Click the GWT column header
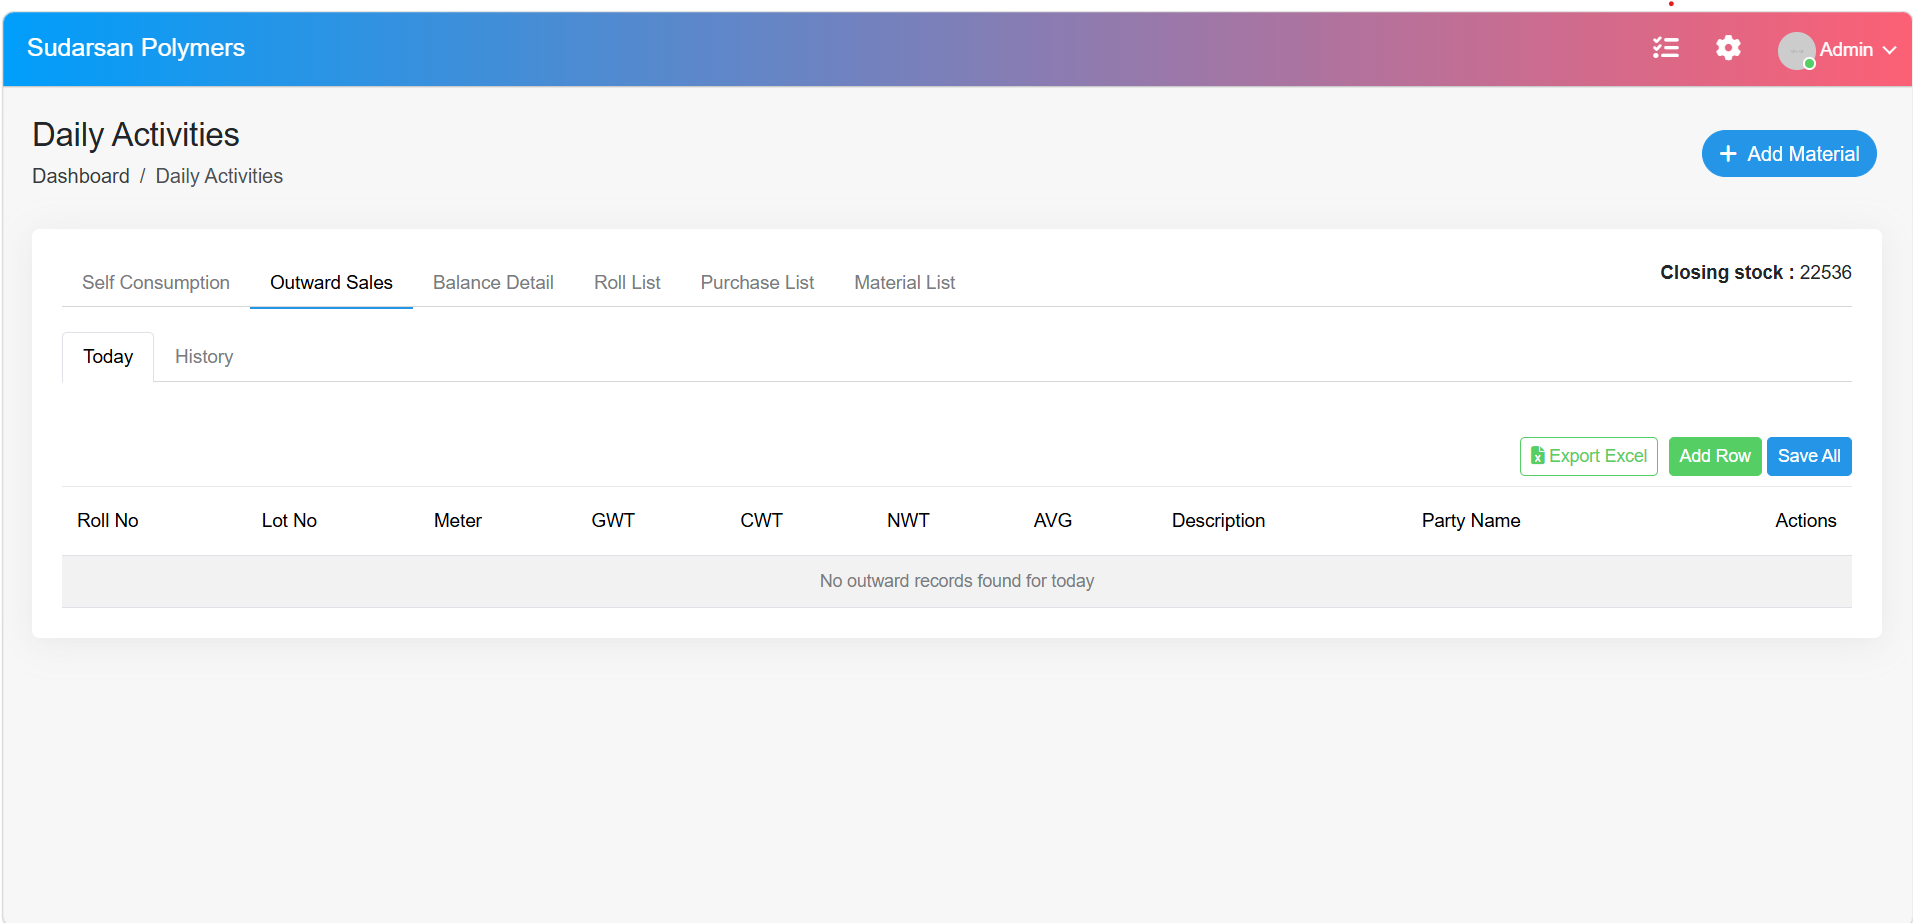 [x=613, y=521]
